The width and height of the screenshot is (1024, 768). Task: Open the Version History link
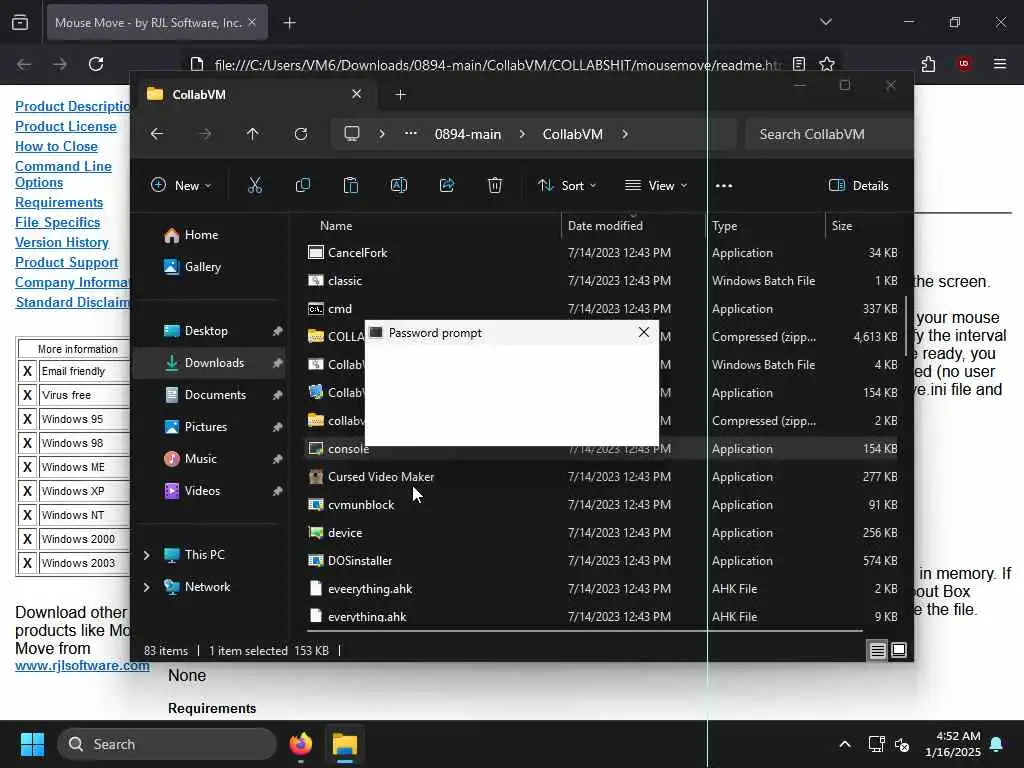(62, 242)
